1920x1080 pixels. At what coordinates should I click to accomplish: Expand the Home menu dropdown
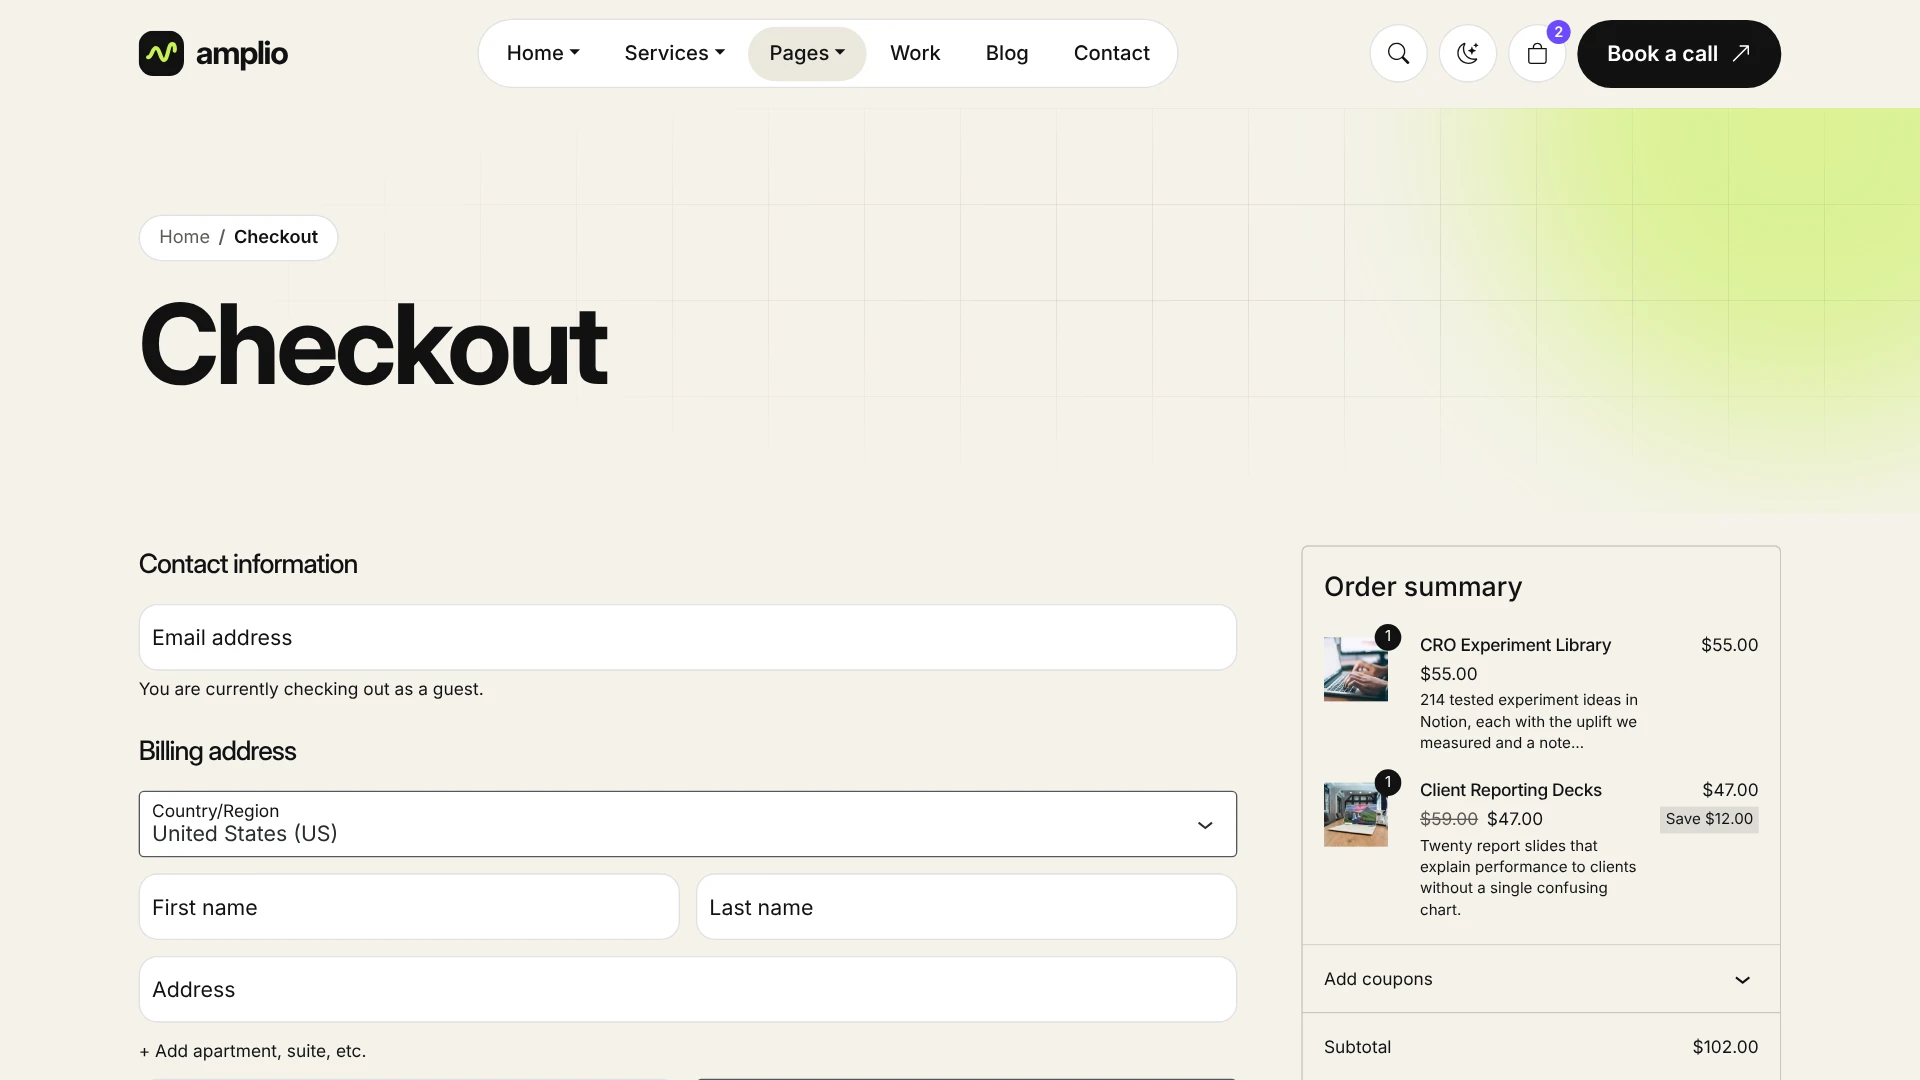coord(543,53)
